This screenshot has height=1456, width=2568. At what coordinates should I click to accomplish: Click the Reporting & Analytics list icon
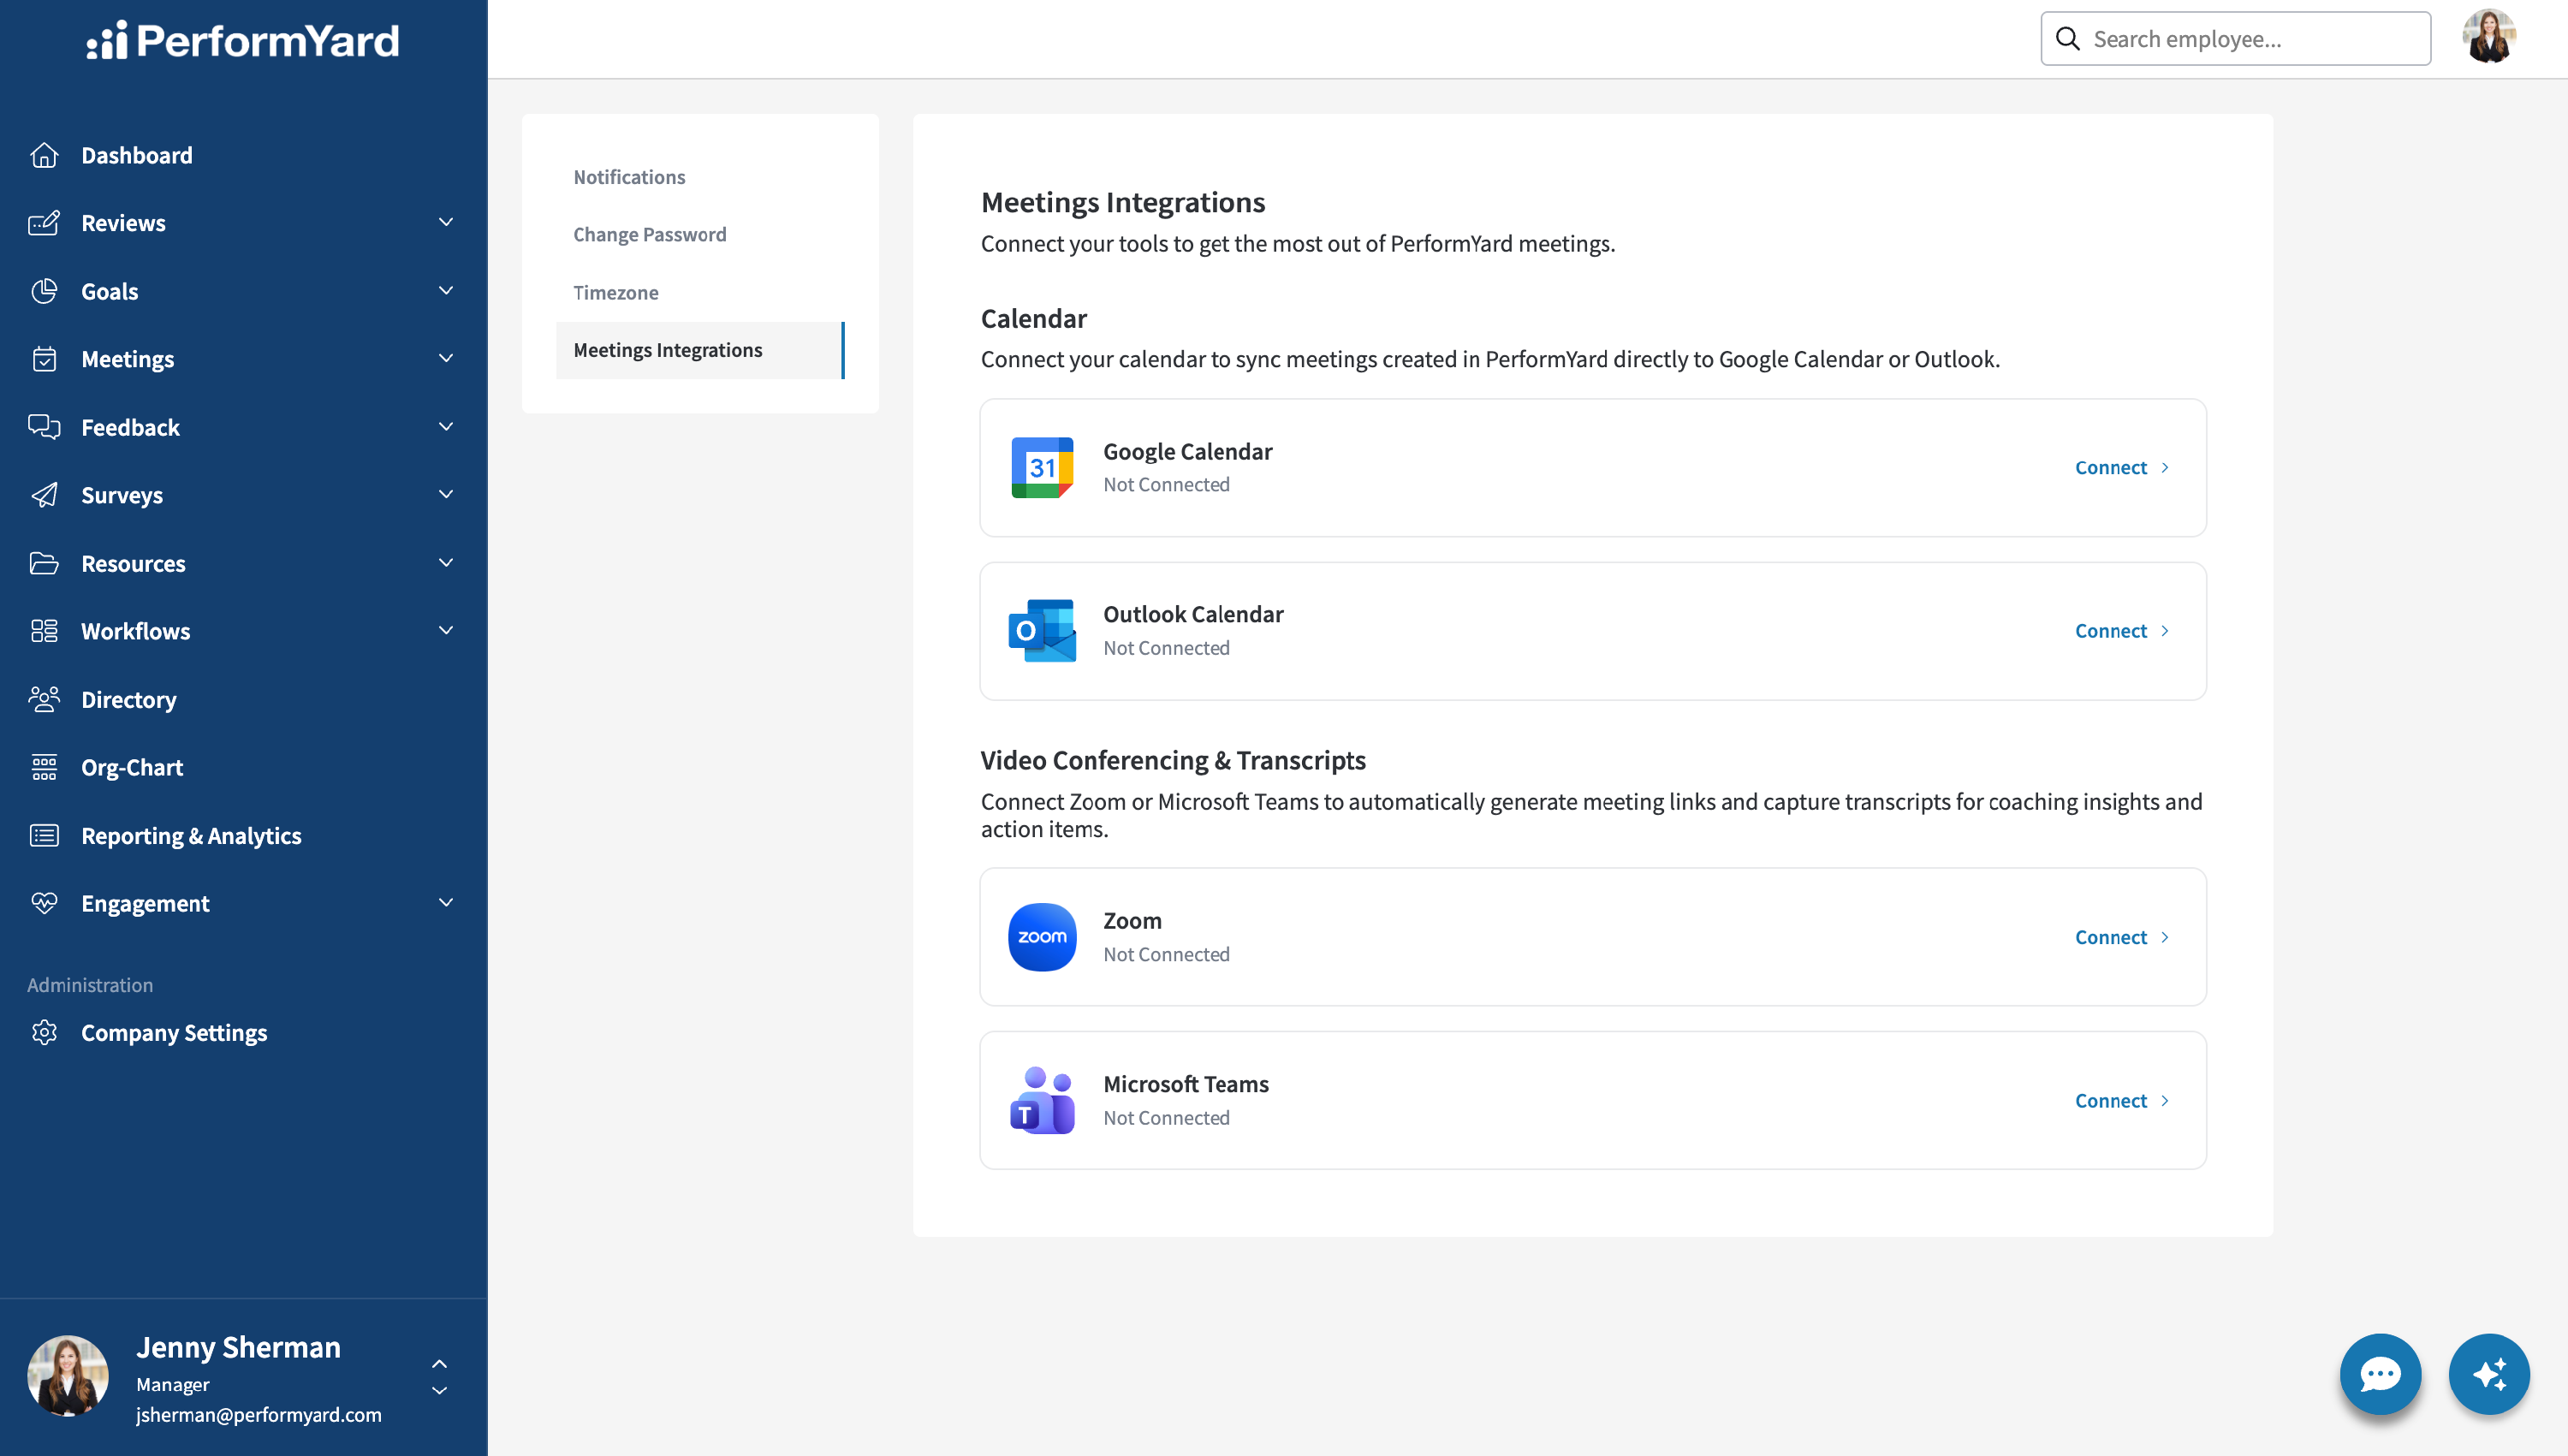tap(44, 835)
